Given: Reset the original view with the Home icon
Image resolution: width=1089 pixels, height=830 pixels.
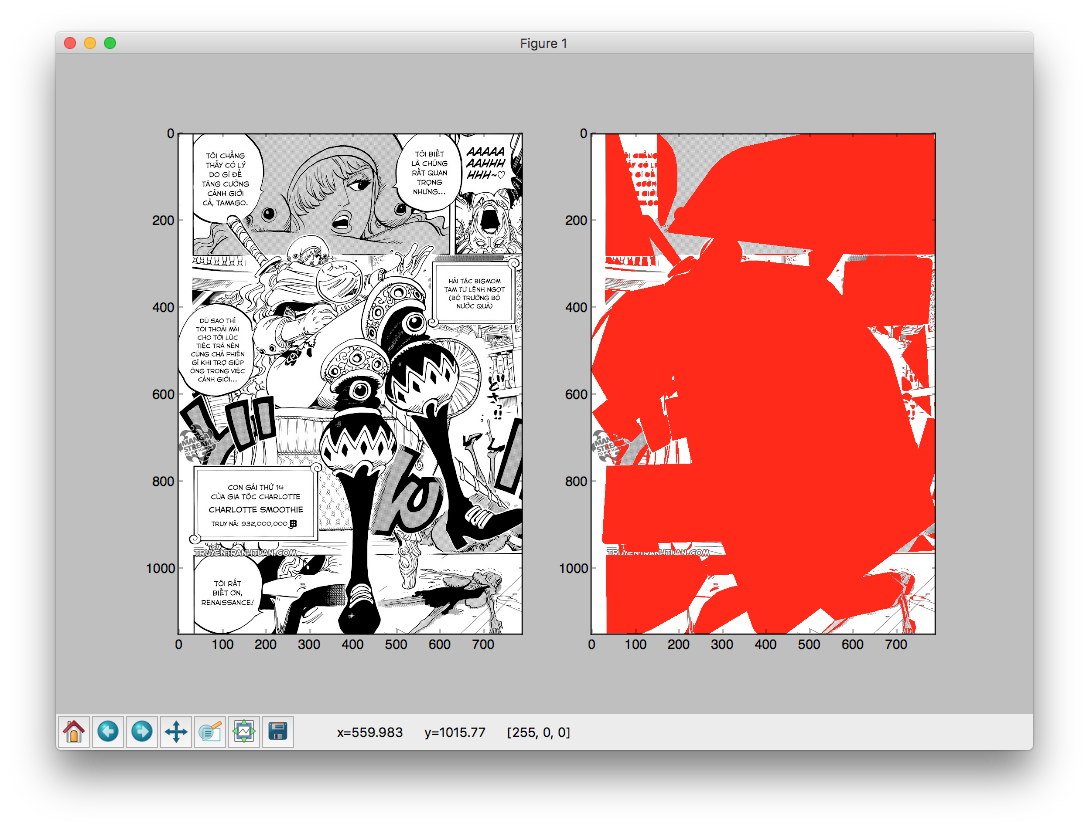Looking at the screenshot, I should [x=74, y=731].
